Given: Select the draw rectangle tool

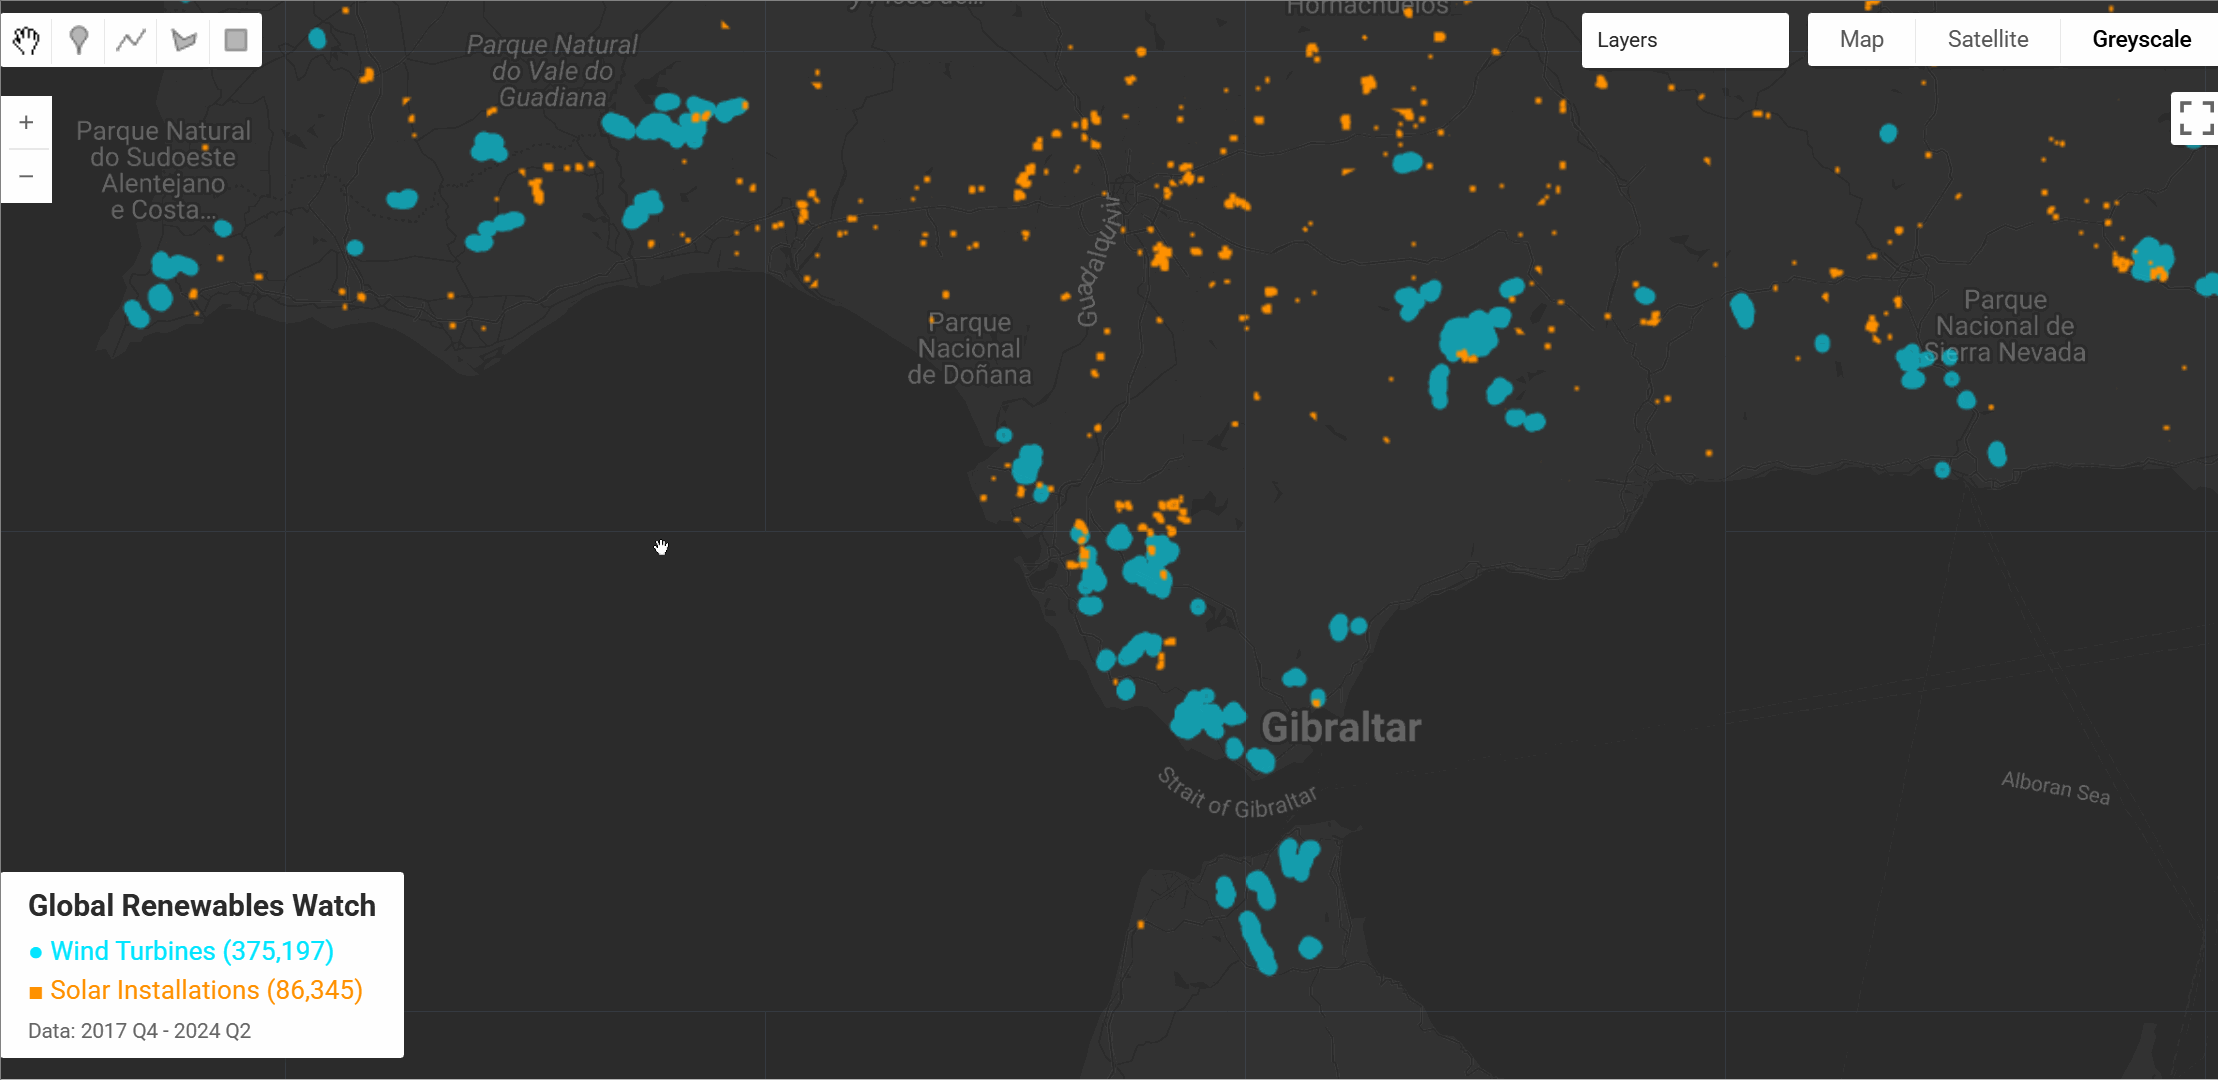Looking at the screenshot, I should pyautogui.click(x=236, y=40).
